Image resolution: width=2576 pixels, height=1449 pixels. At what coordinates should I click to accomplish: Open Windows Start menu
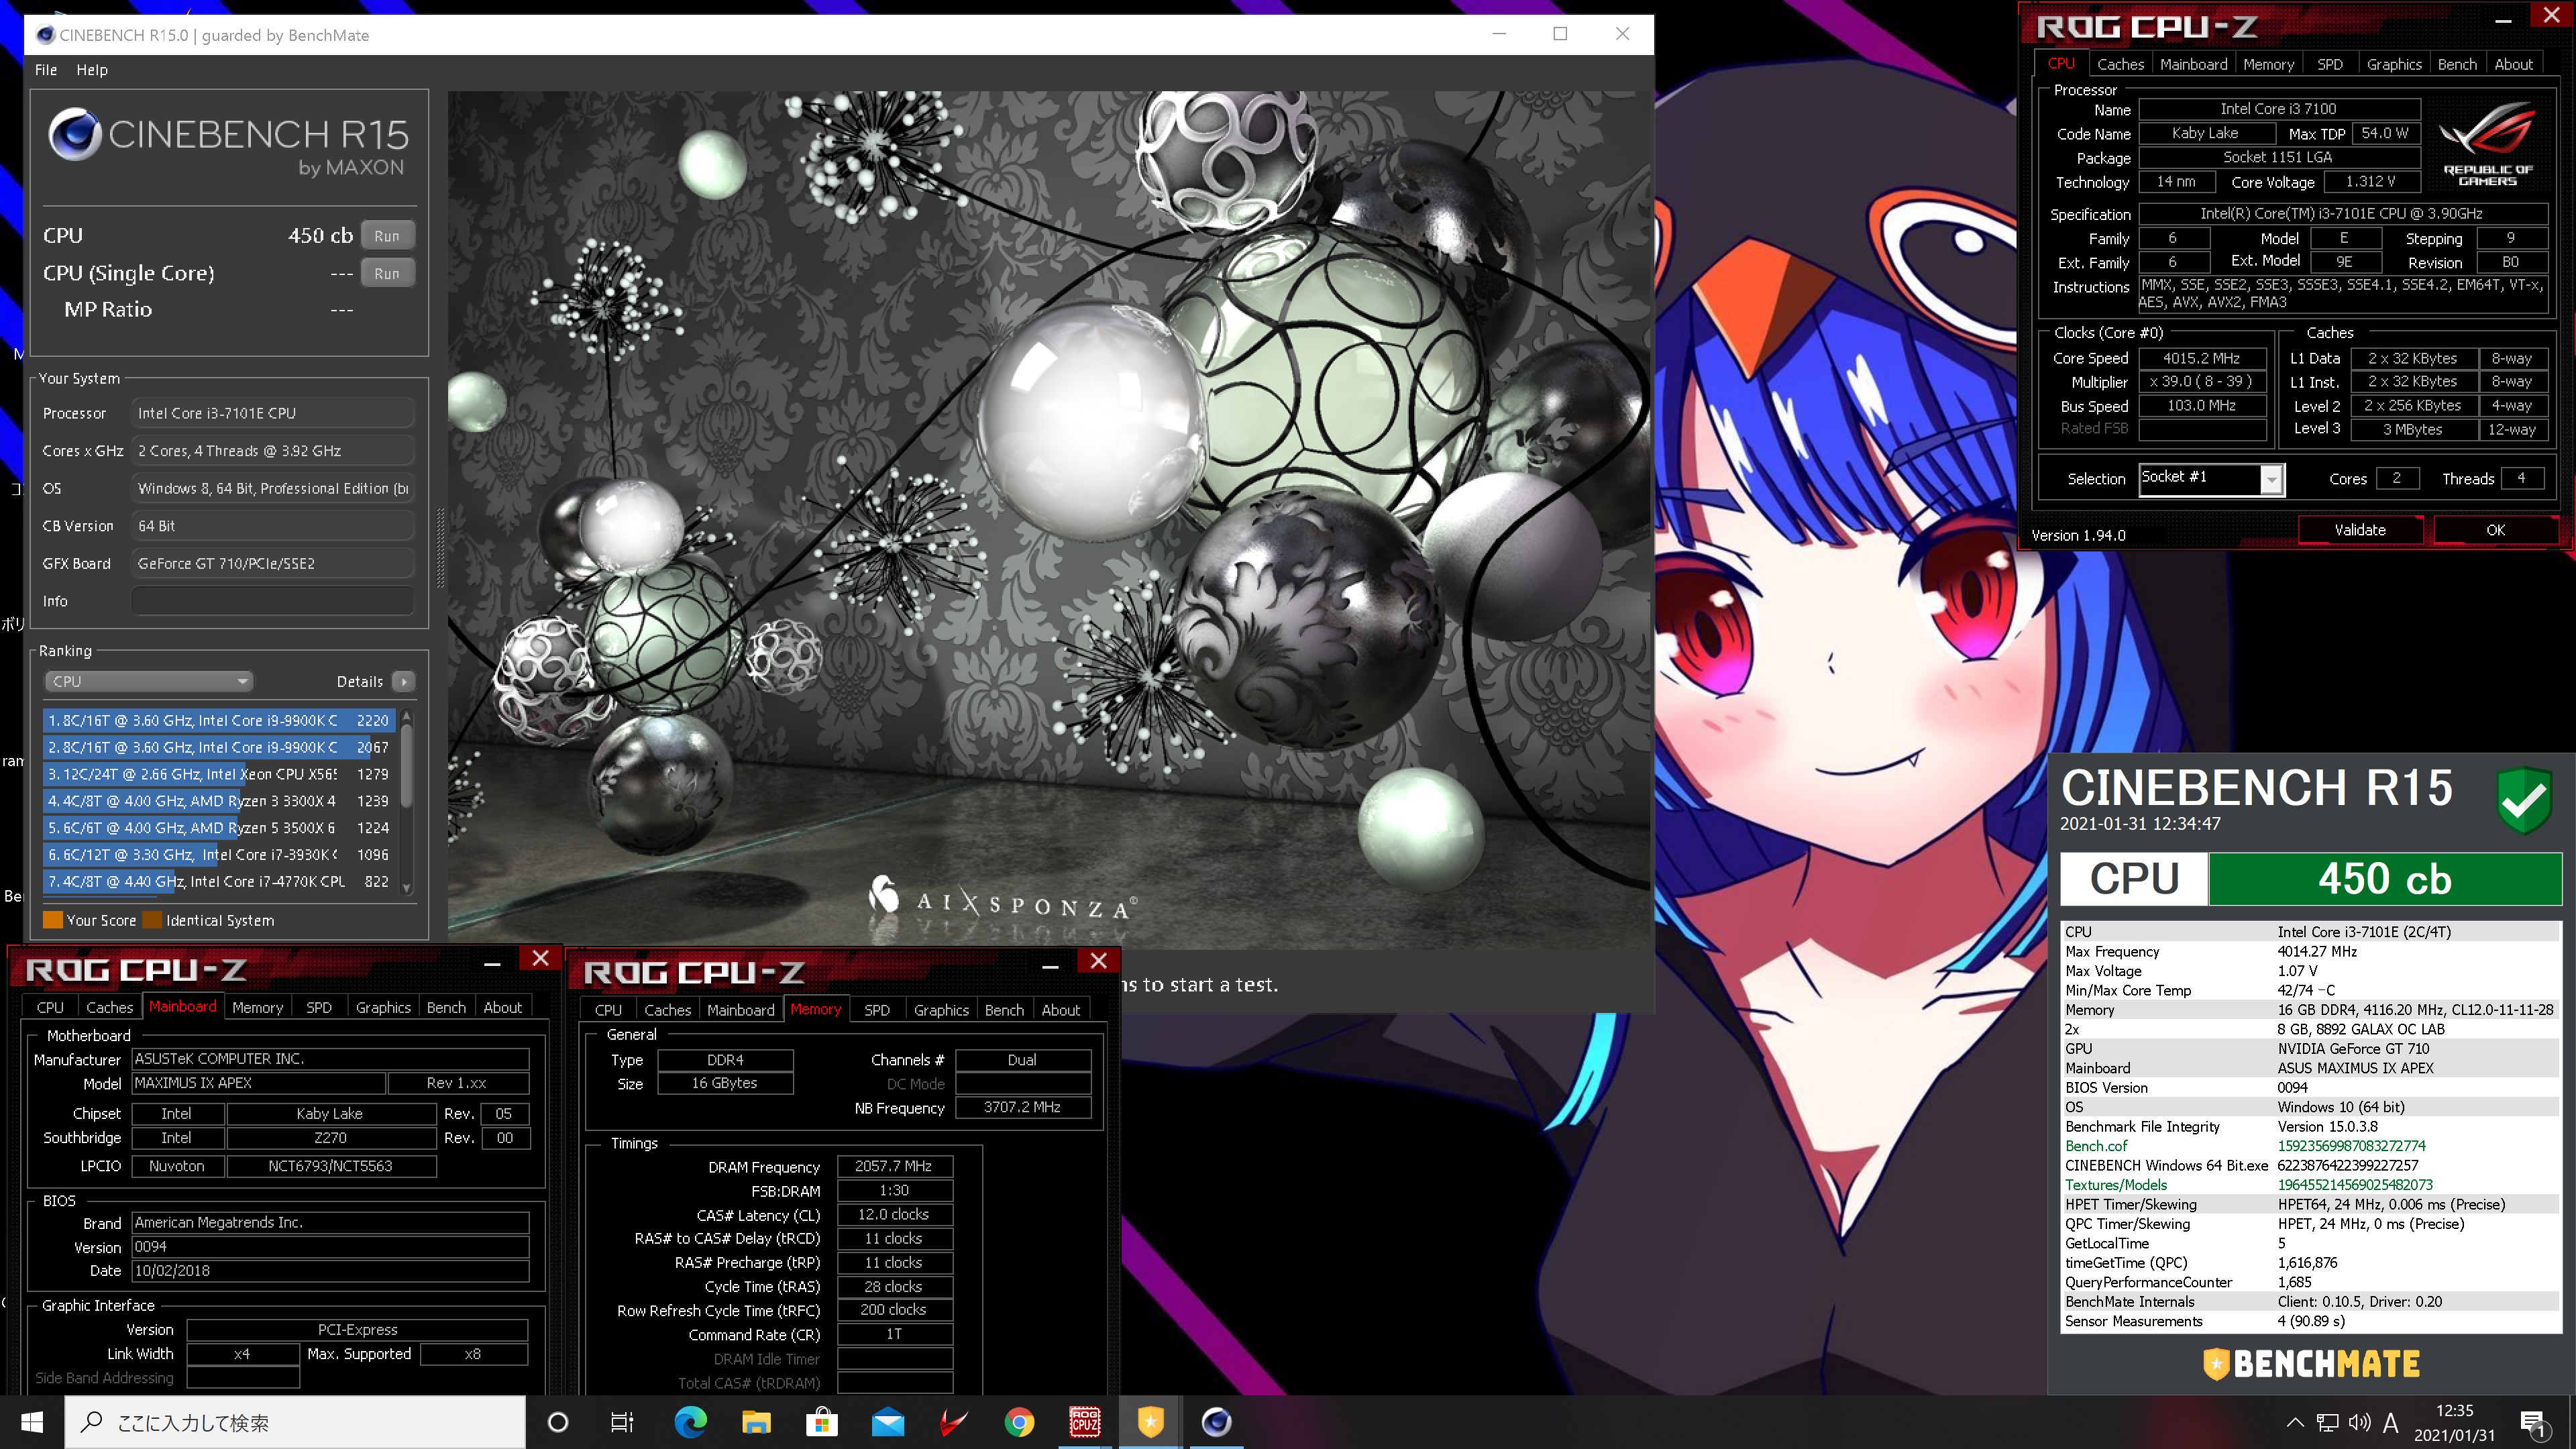32,1422
